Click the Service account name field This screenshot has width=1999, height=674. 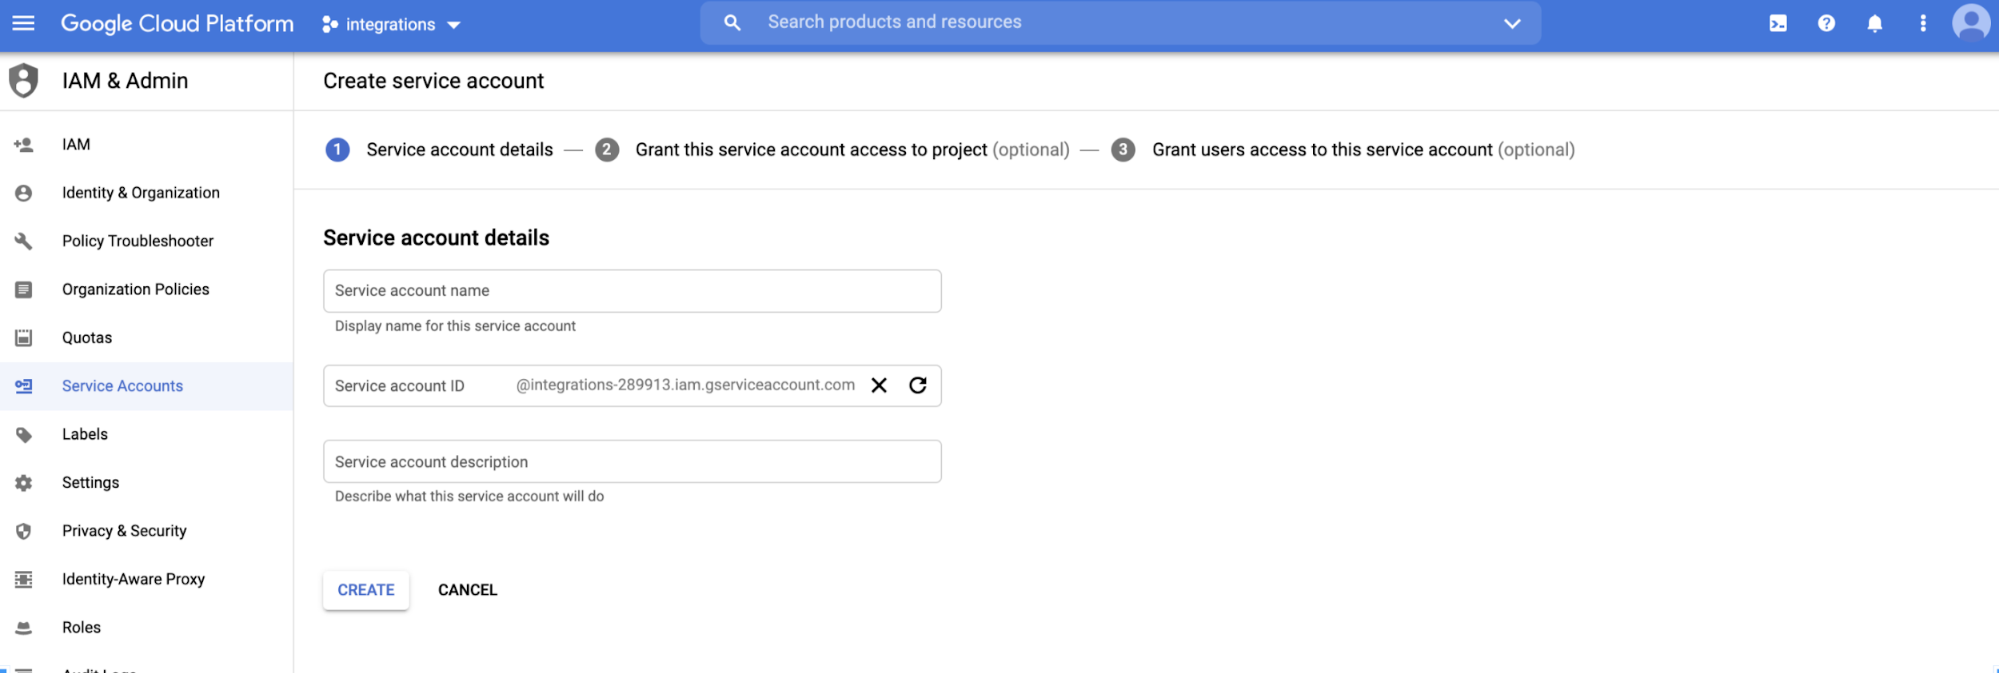coord(632,291)
